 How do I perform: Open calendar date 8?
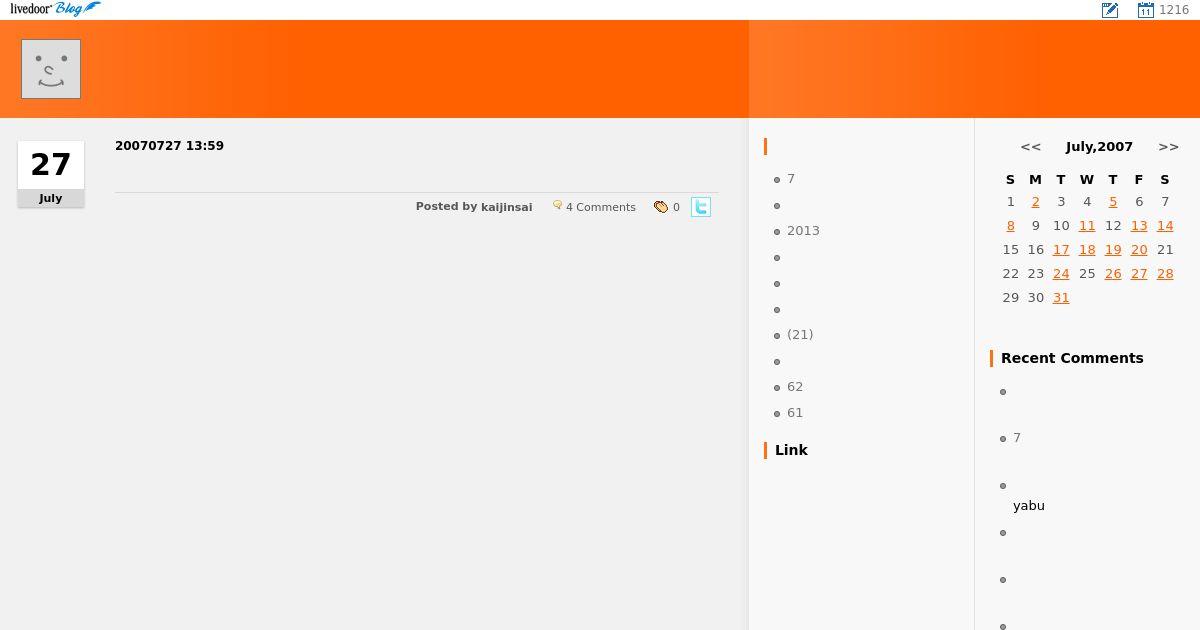1010,226
